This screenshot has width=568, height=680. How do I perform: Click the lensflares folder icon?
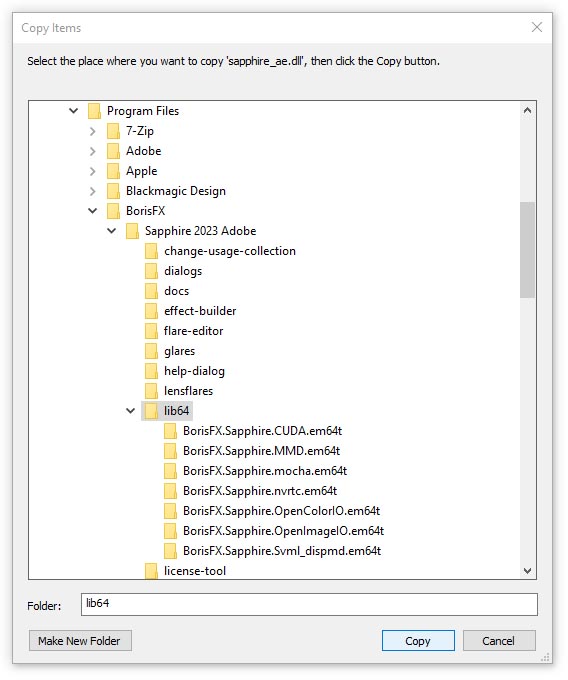[x=151, y=391]
